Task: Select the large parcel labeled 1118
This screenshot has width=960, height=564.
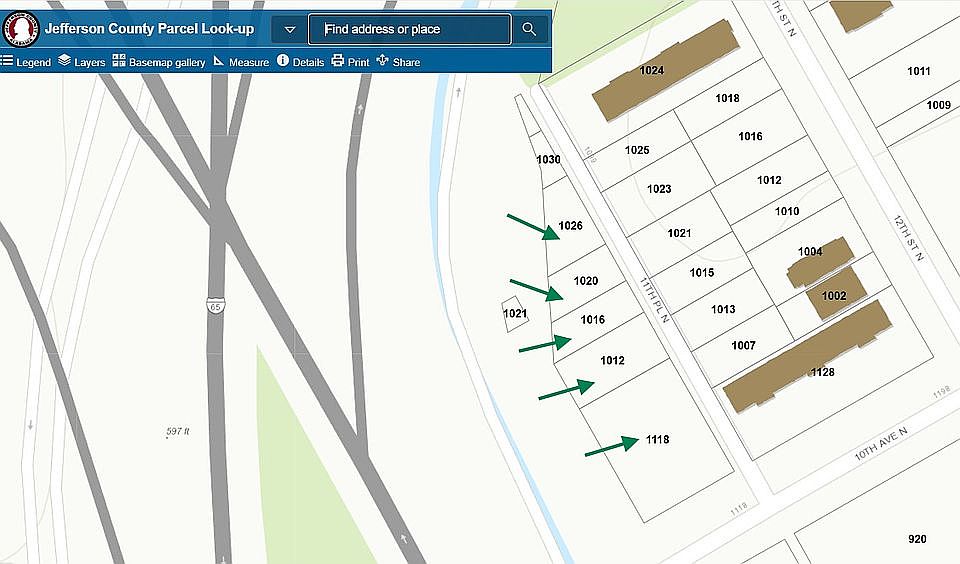Action: tap(657, 440)
